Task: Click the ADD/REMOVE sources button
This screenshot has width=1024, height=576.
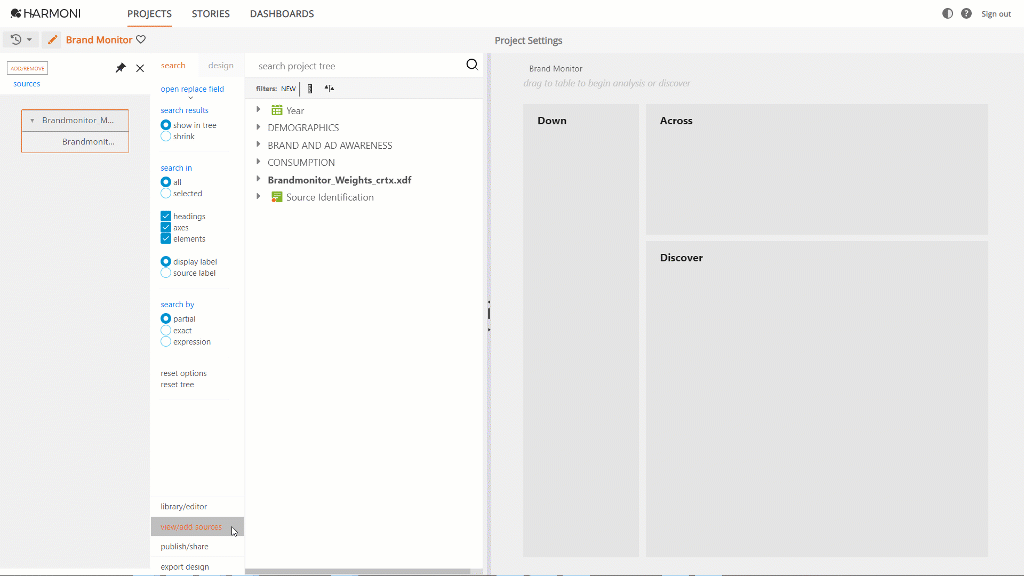Action: coord(27,68)
